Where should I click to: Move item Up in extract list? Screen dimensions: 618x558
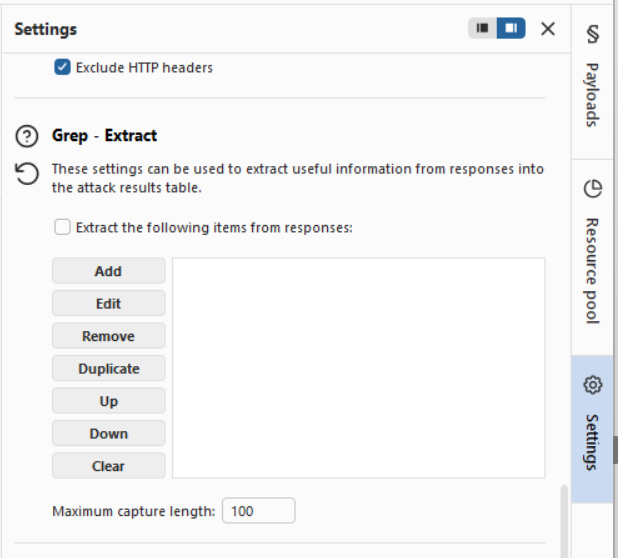coord(108,401)
